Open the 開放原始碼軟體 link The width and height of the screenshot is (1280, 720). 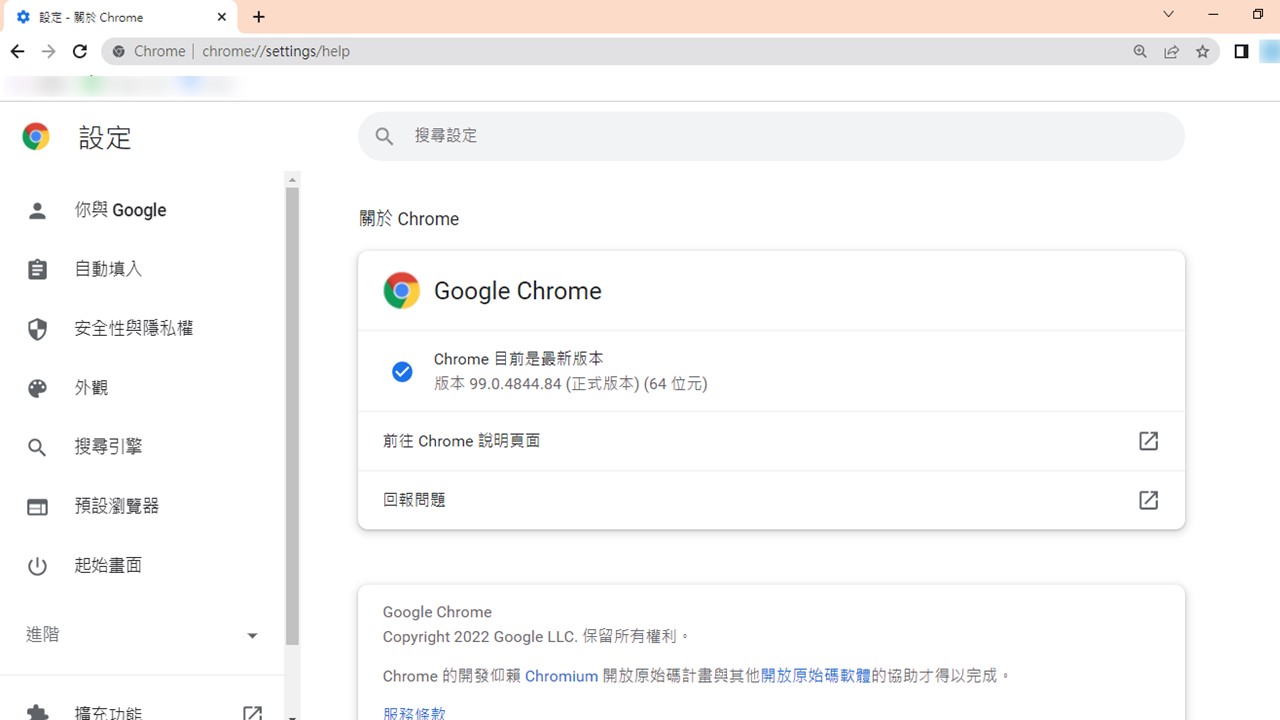click(x=816, y=676)
